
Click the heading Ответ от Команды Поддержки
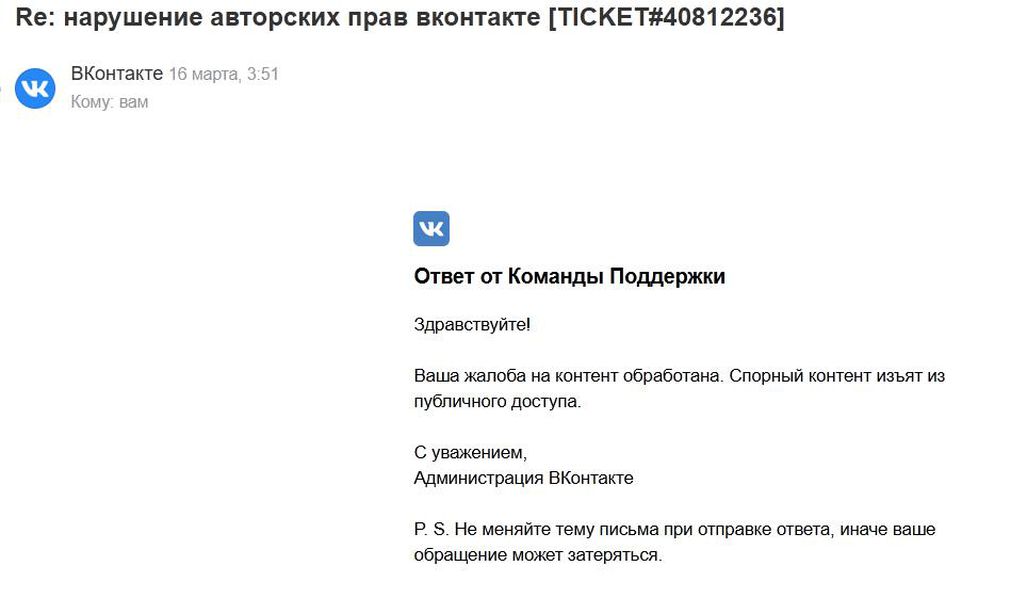[569, 276]
